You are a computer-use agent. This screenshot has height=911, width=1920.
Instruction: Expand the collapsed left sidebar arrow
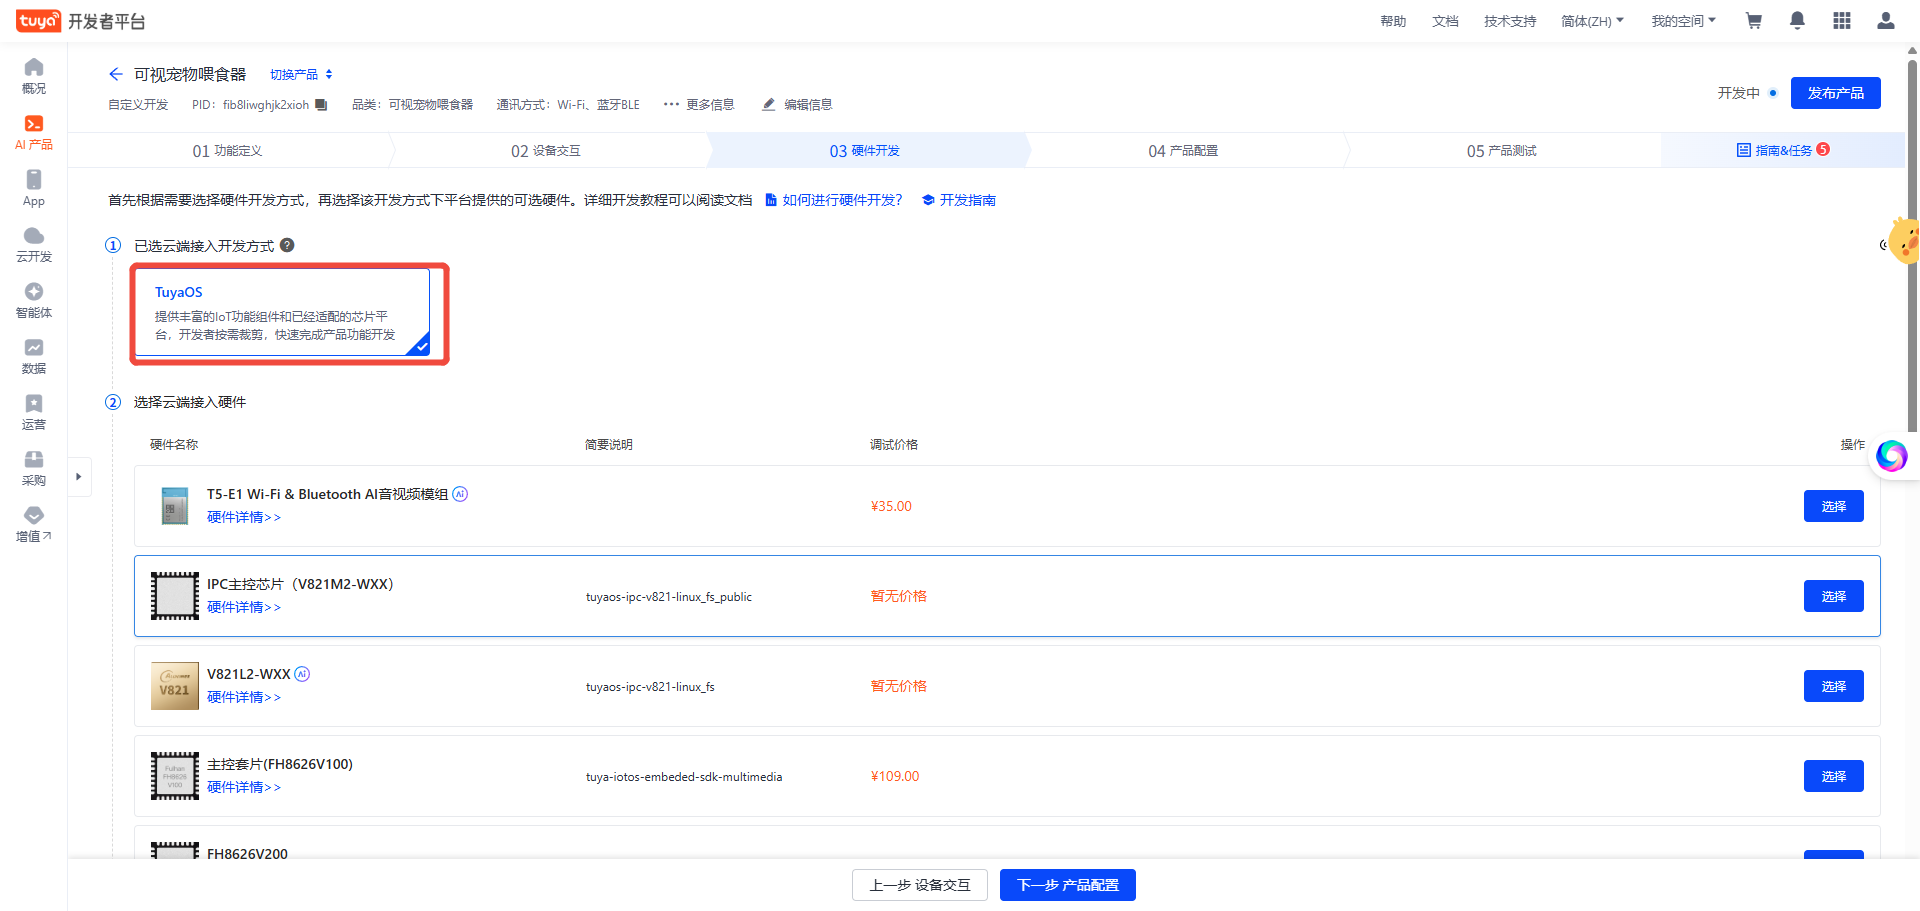point(79,477)
